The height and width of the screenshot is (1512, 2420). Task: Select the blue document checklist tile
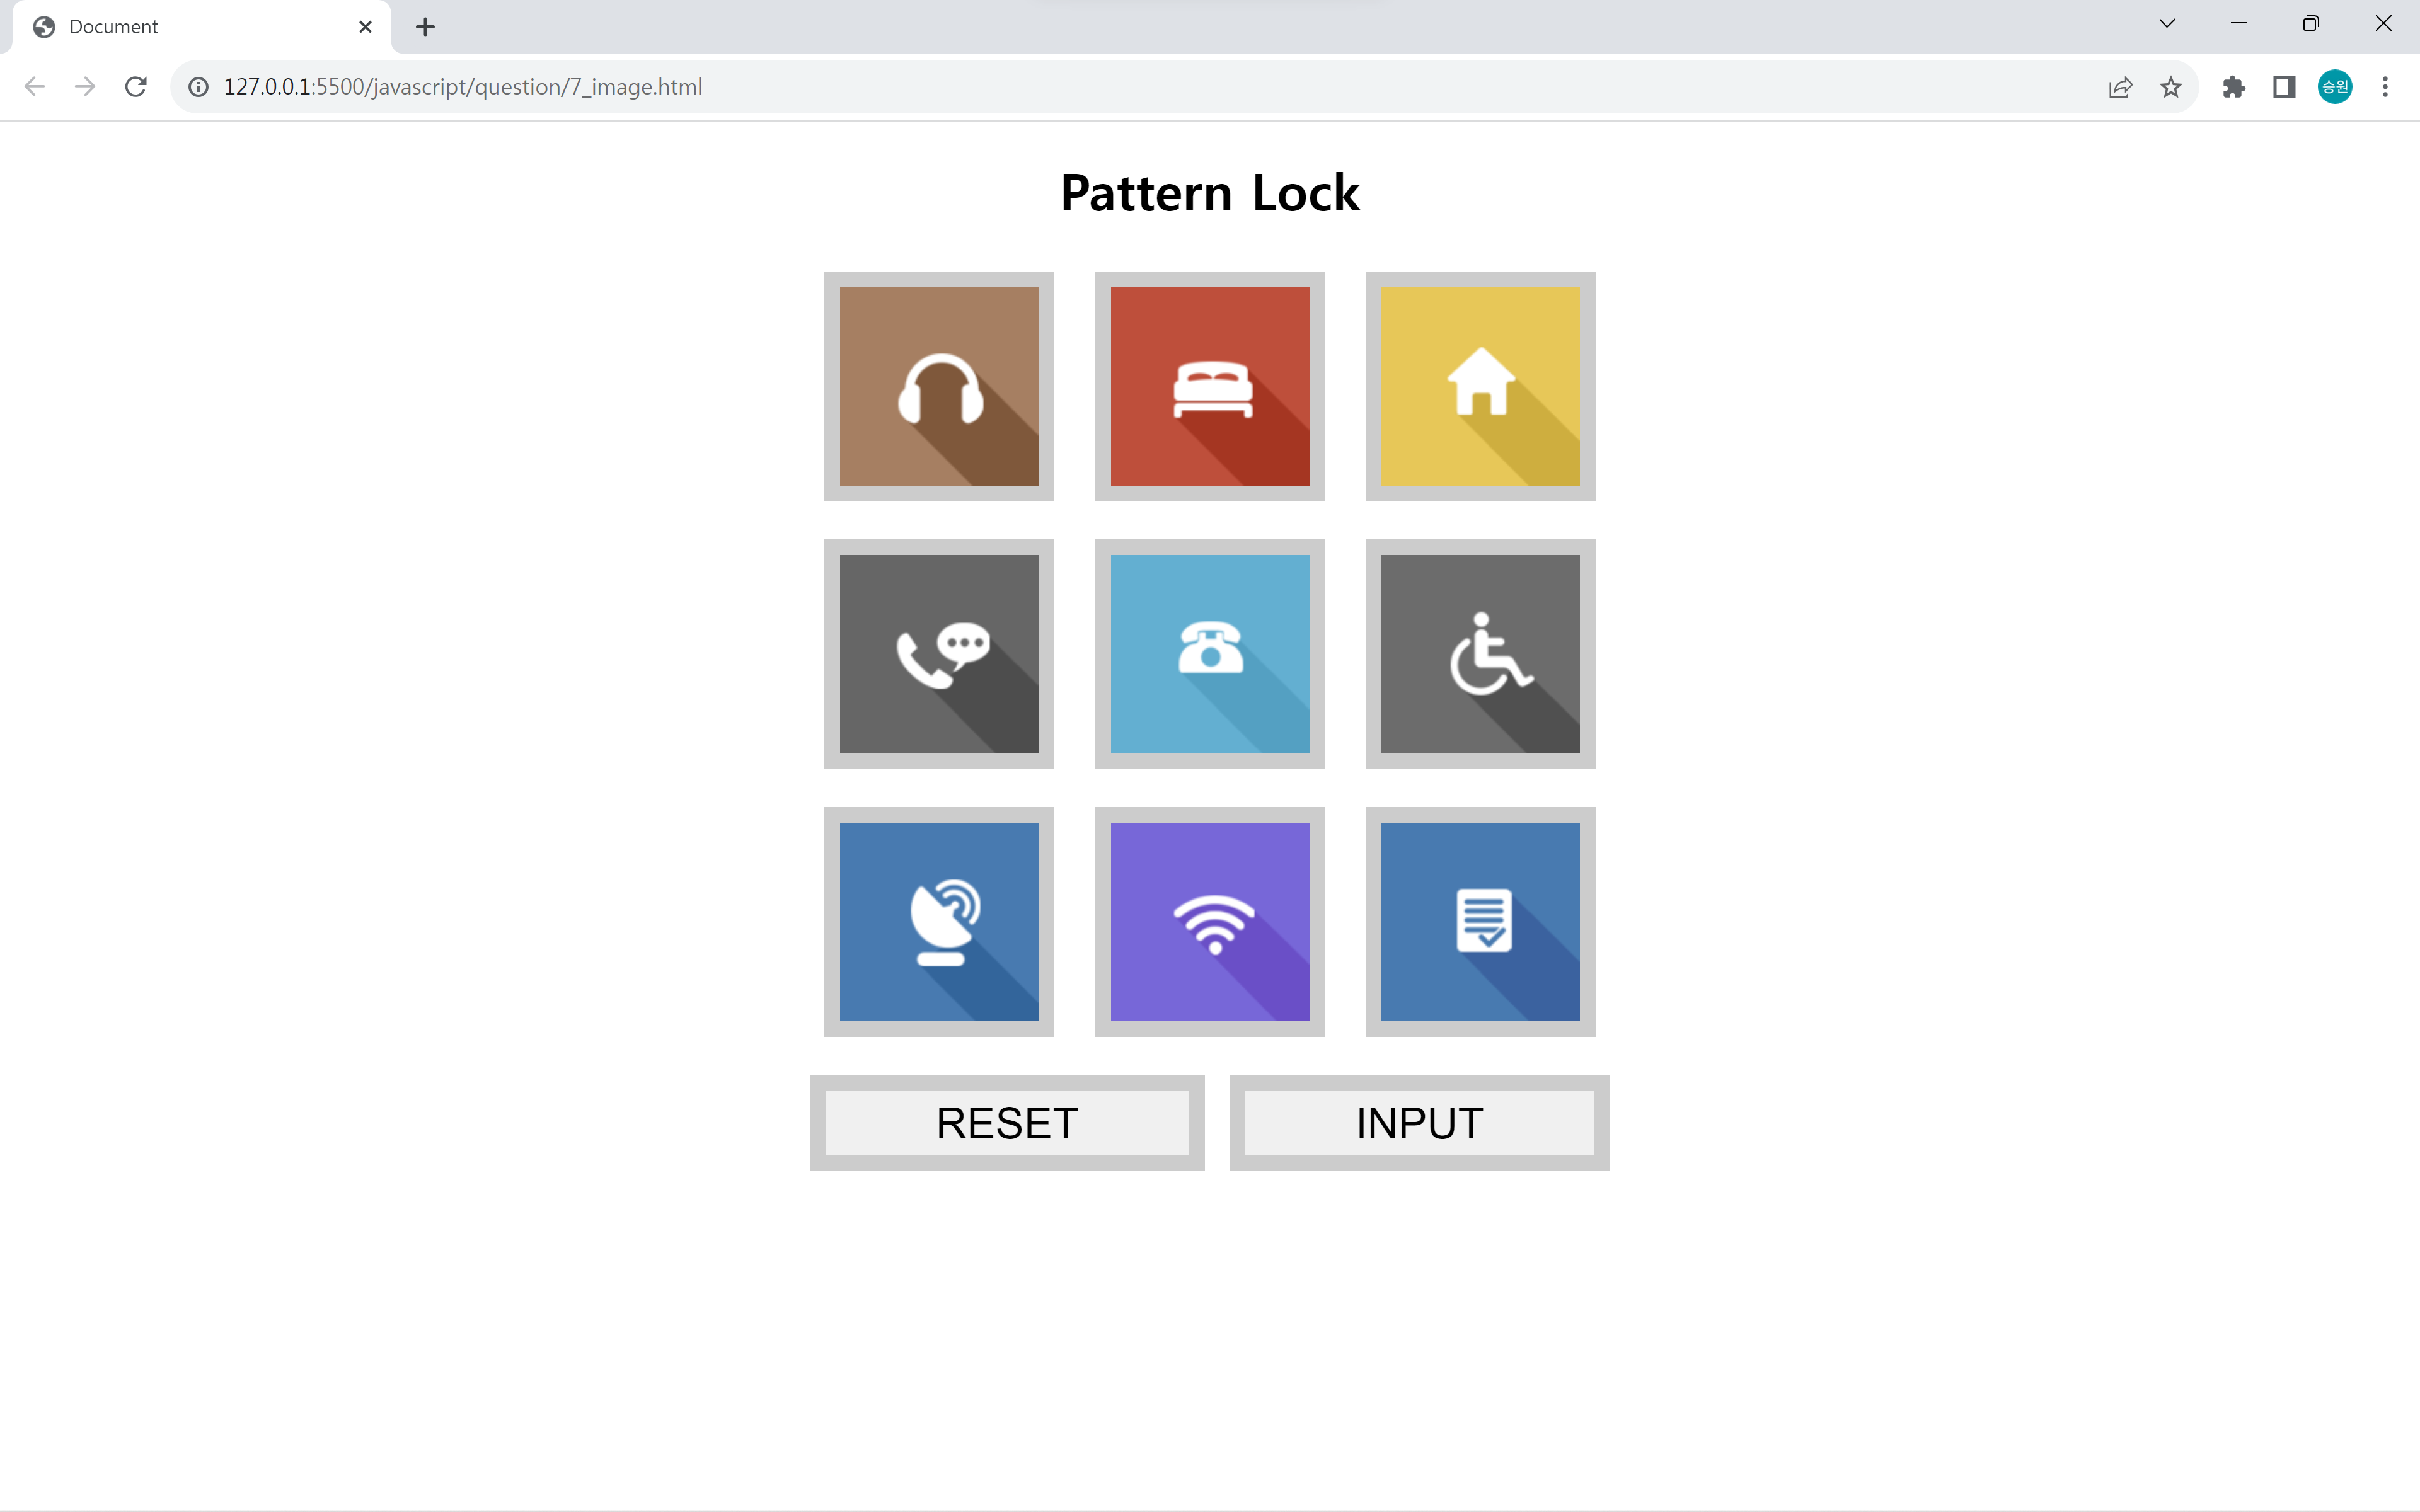pyautogui.click(x=1479, y=921)
